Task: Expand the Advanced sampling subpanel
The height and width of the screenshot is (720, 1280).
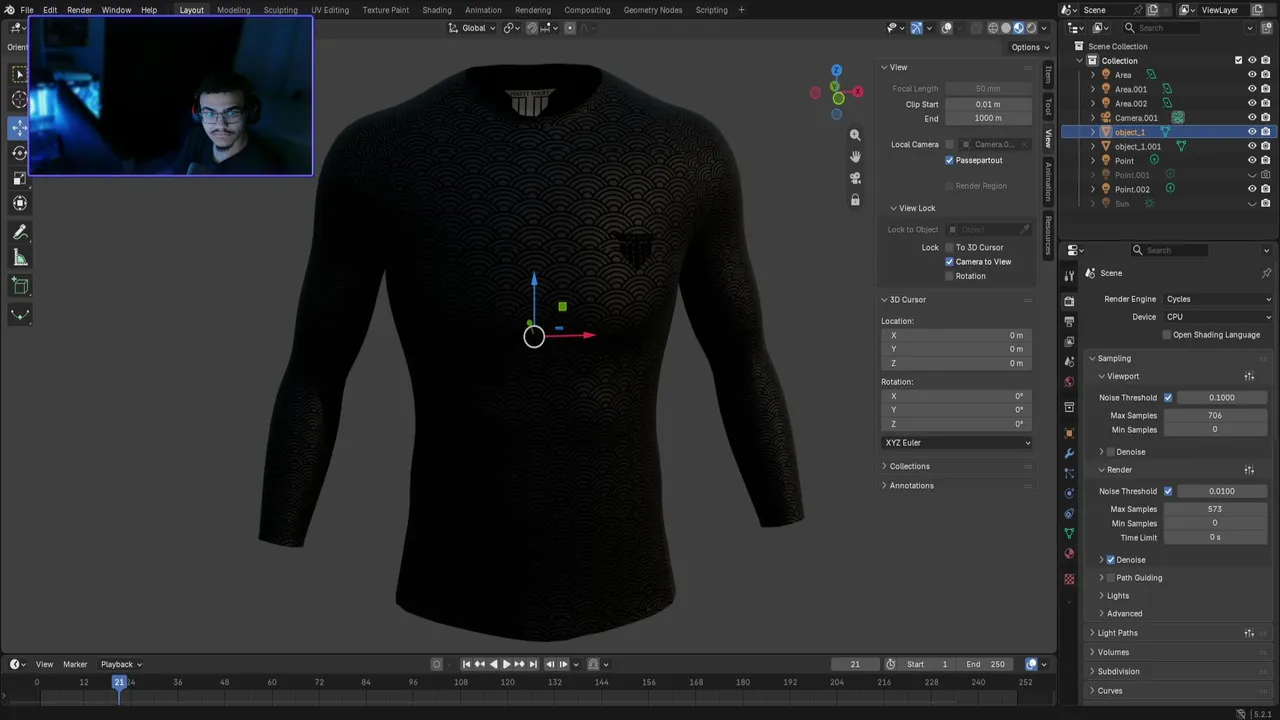Action: (1124, 614)
